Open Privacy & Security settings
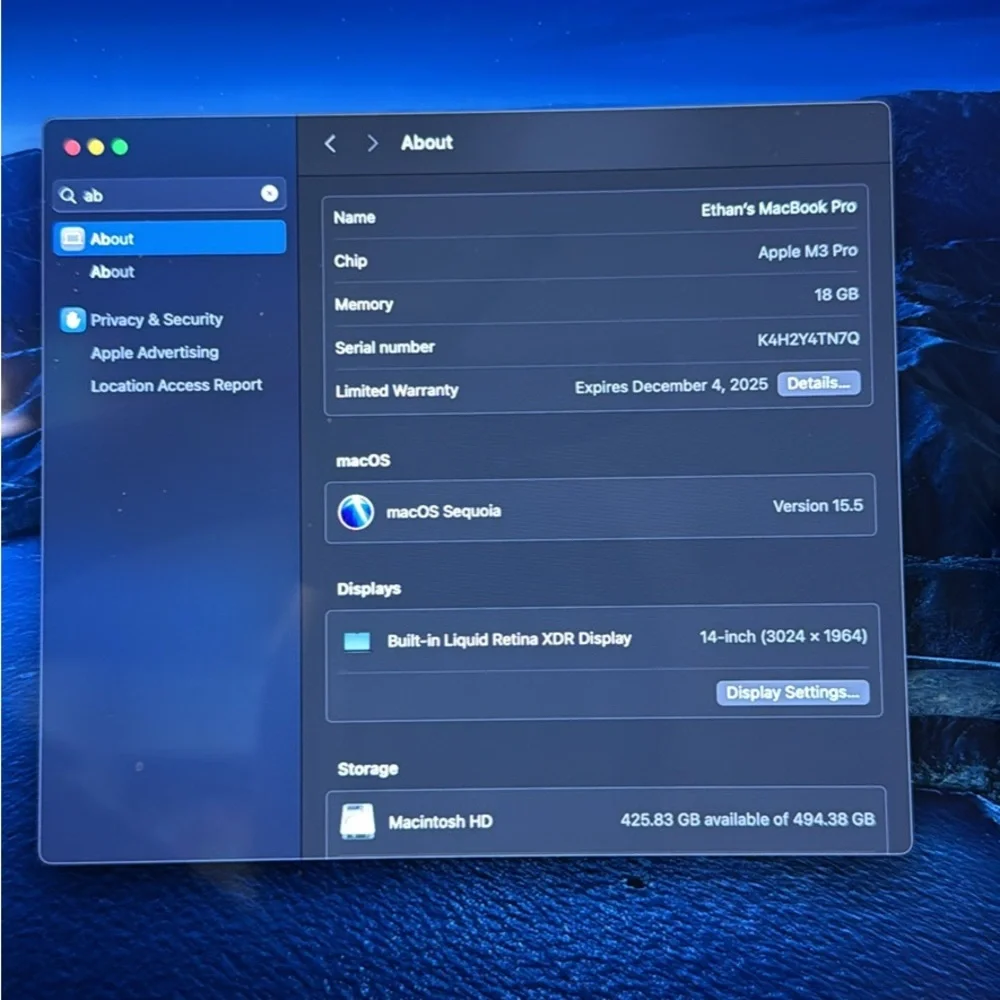Screen dimensions: 1000x1000 156,320
